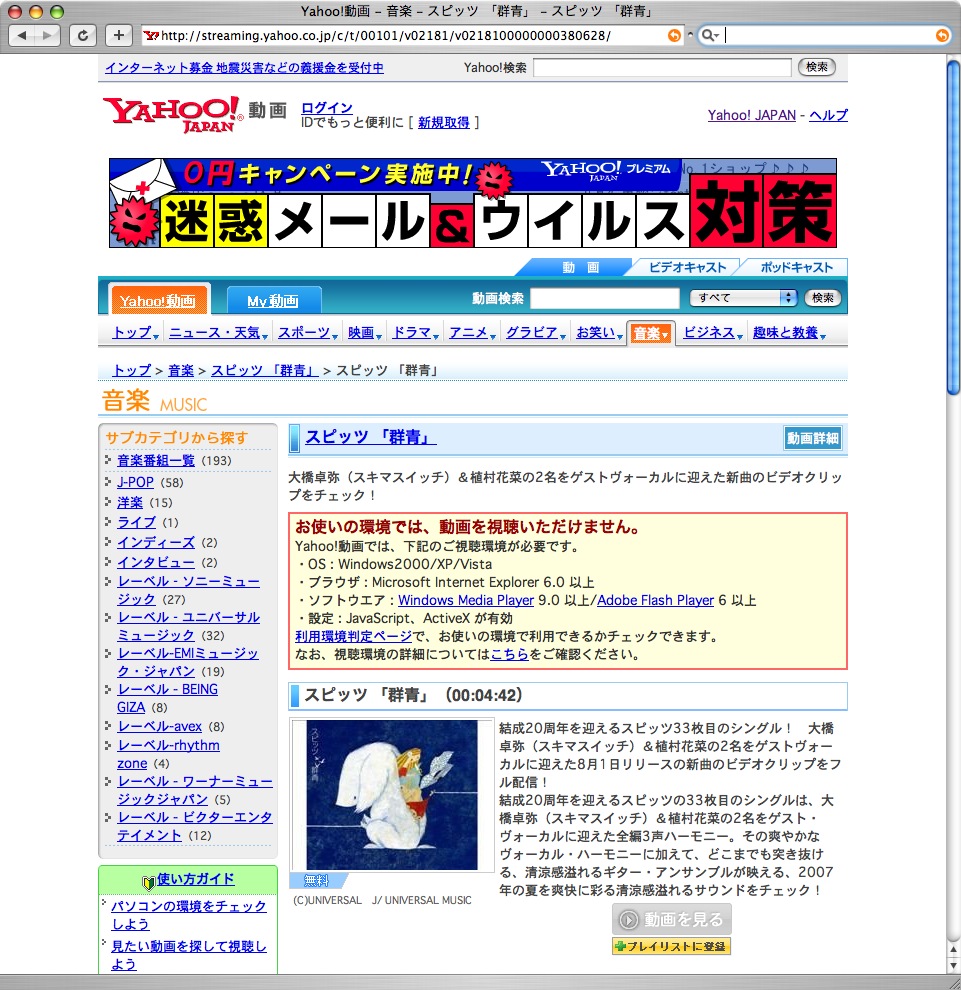
Task: Click the browser back arrow button
Action: 22,35
